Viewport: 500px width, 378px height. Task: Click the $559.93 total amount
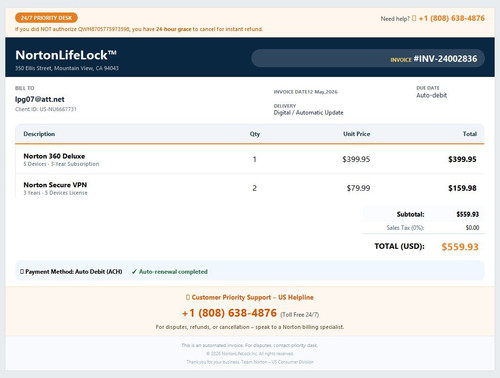click(460, 247)
